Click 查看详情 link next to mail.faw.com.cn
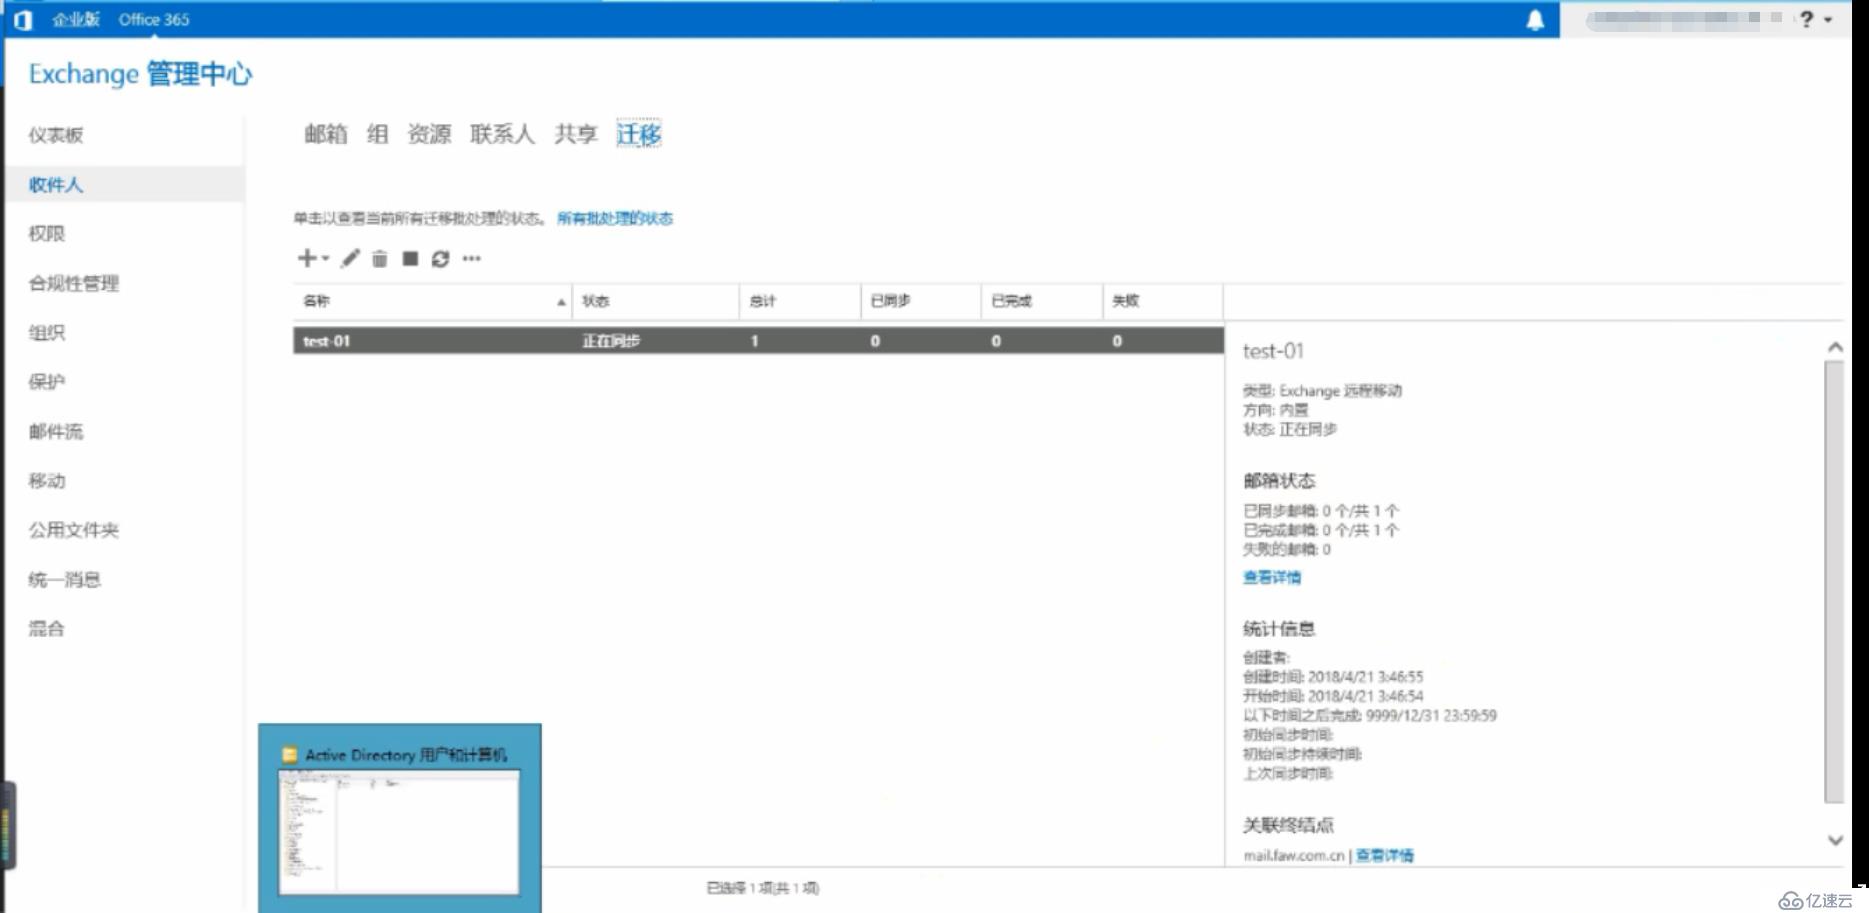Screen dimensions: 1869x913 (1385, 856)
